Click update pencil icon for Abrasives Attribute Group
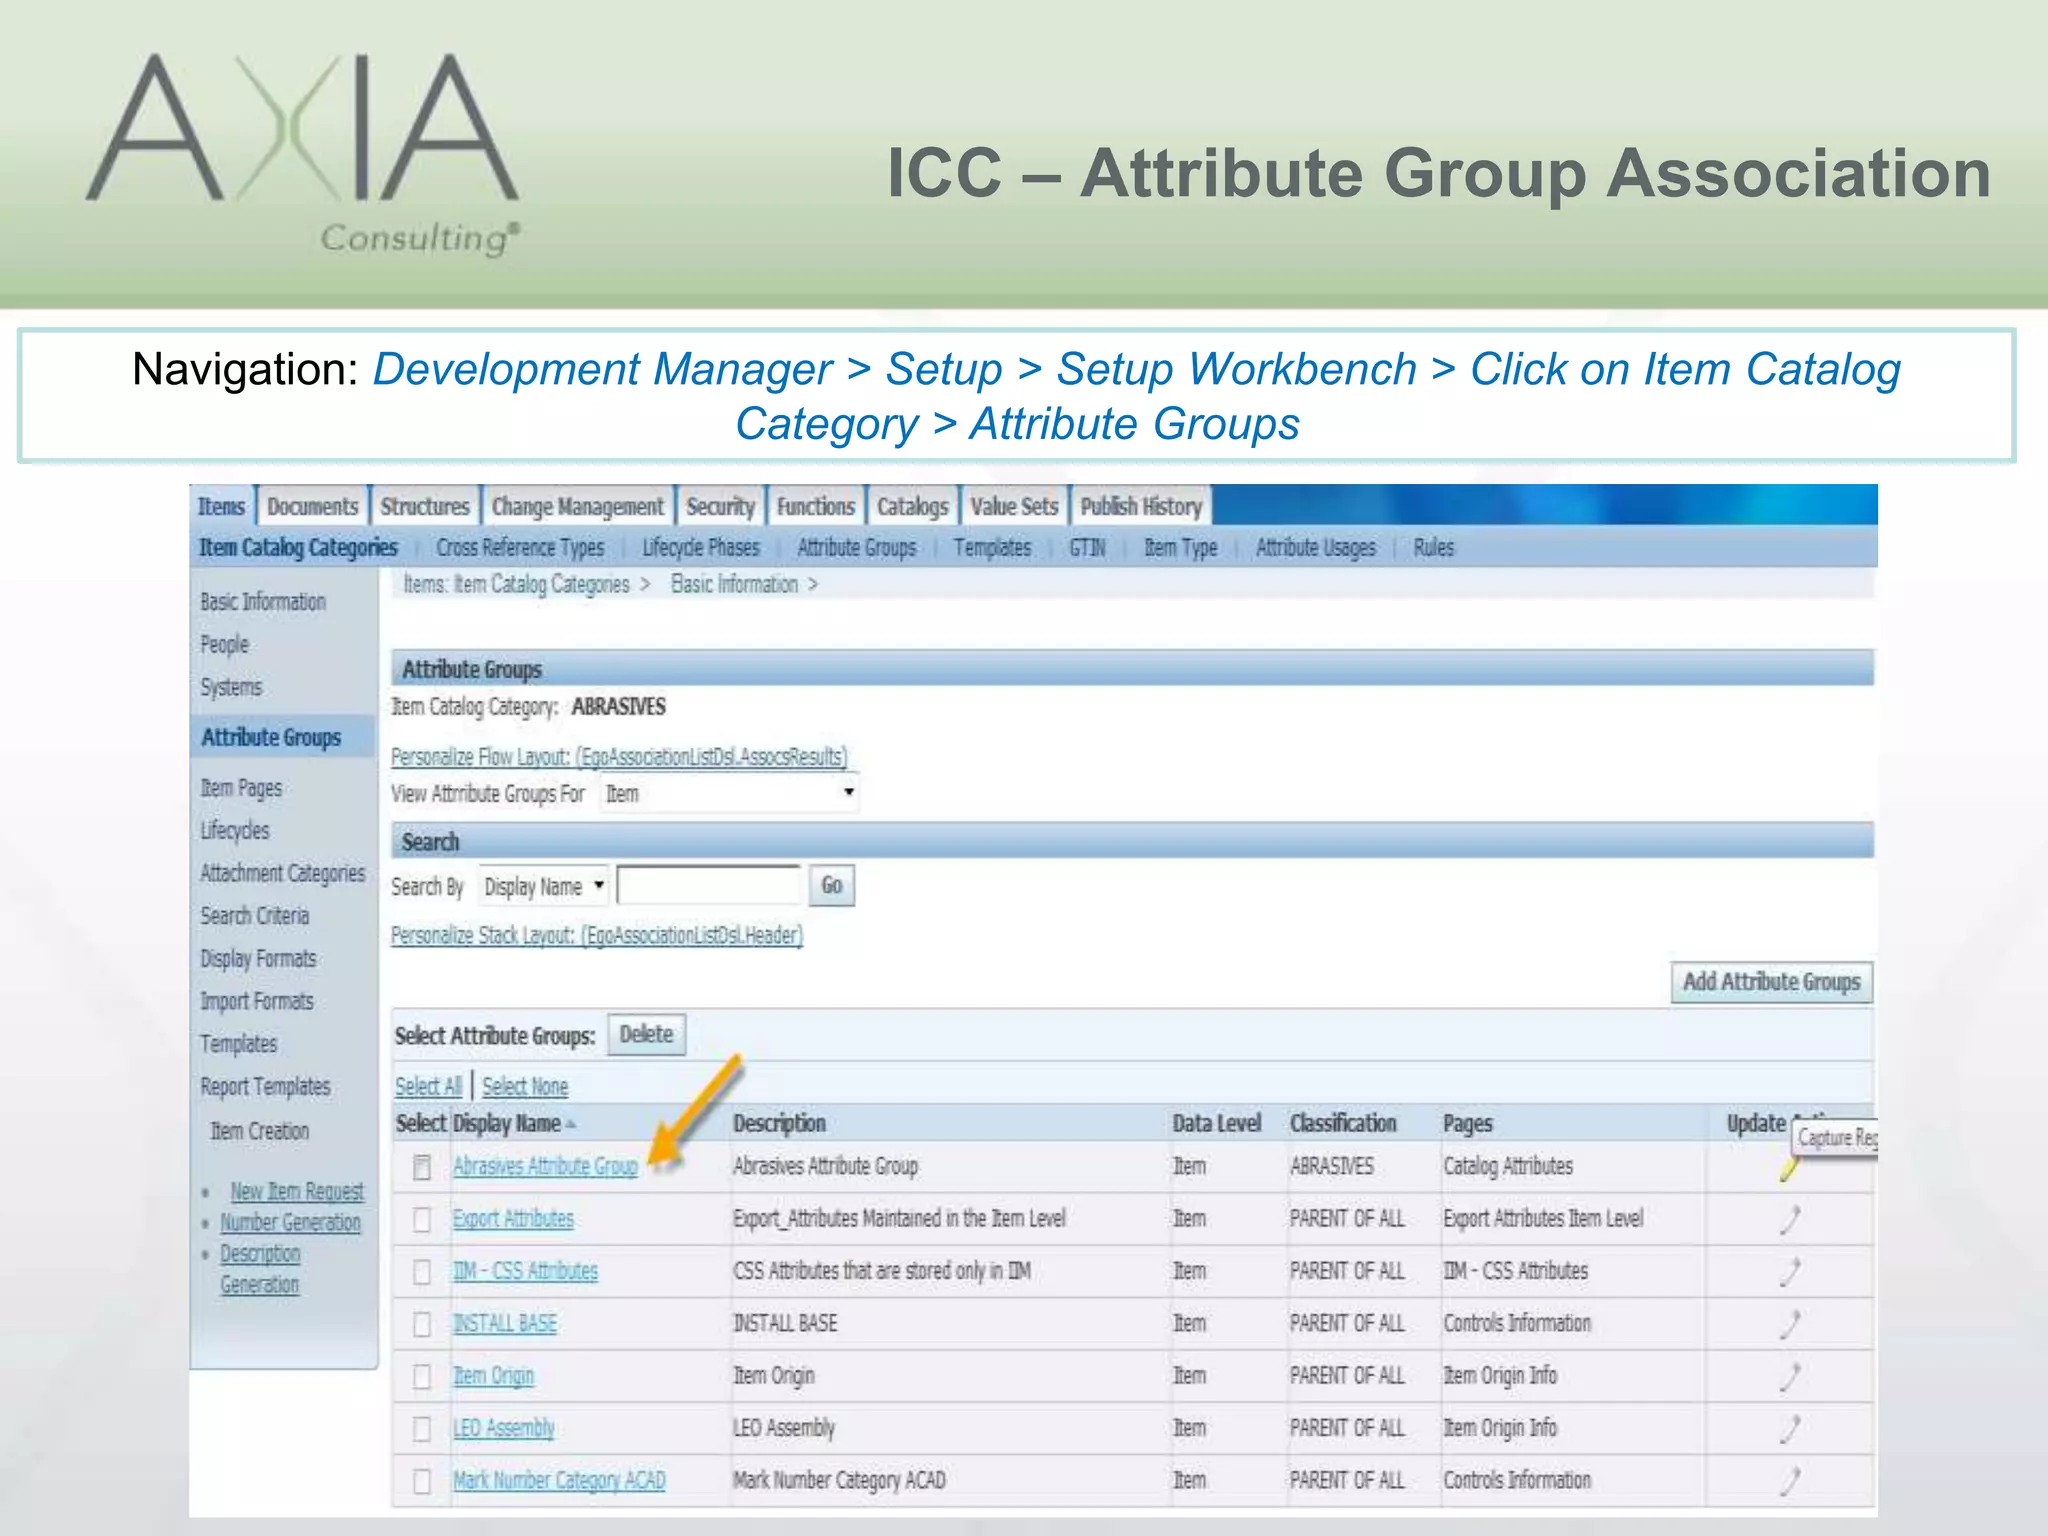The image size is (2048, 1536). (x=1790, y=1168)
